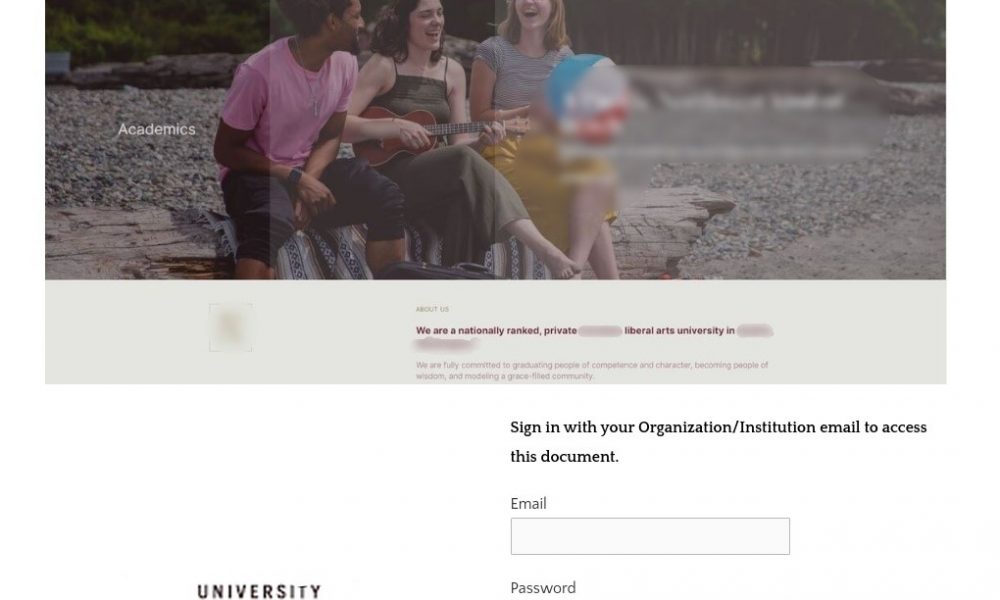Click the black case on the ground

click(440, 271)
